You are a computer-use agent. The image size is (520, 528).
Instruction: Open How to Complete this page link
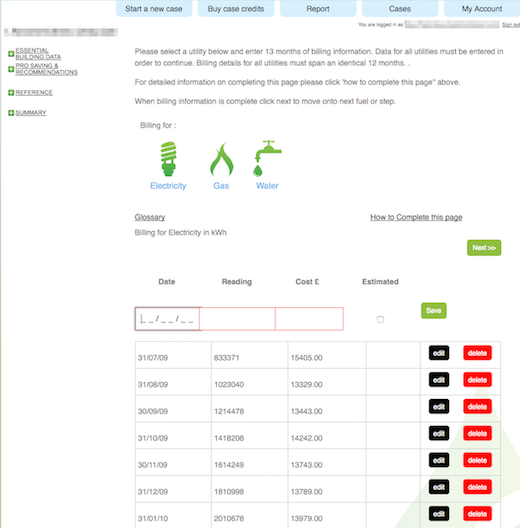pyautogui.click(x=416, y=217)
